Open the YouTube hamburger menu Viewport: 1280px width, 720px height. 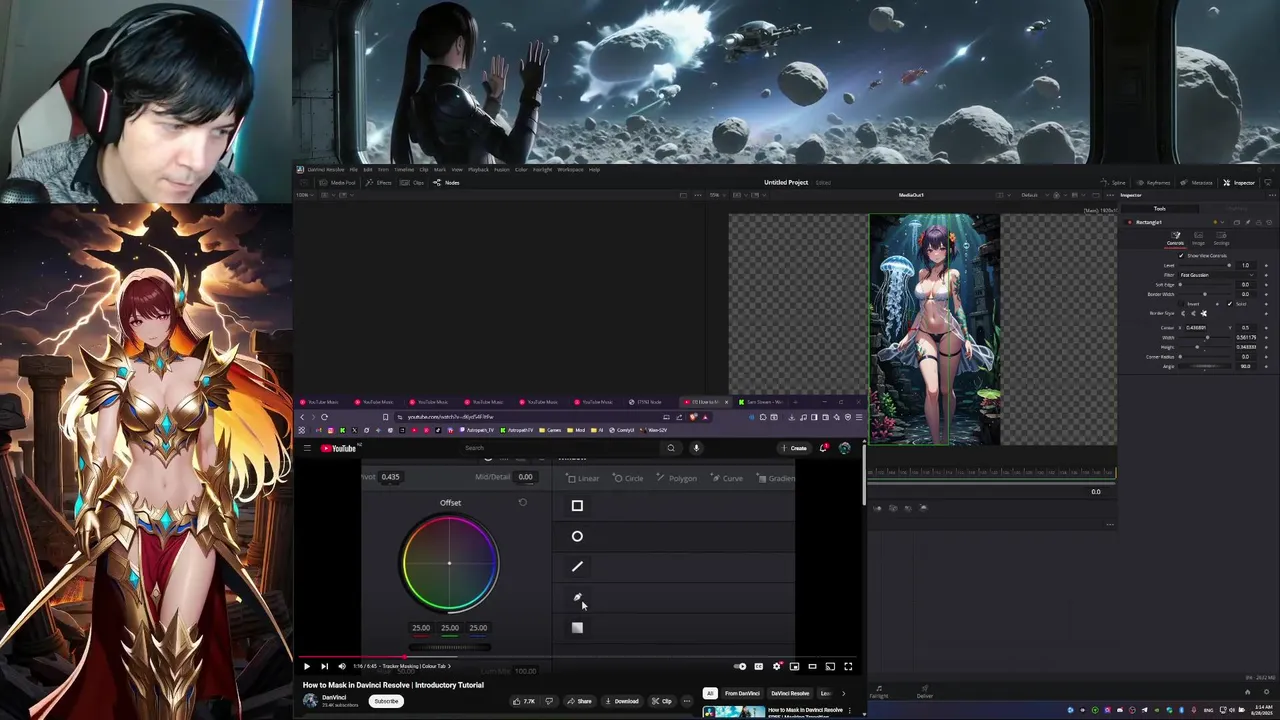click(x=307, y=448)
